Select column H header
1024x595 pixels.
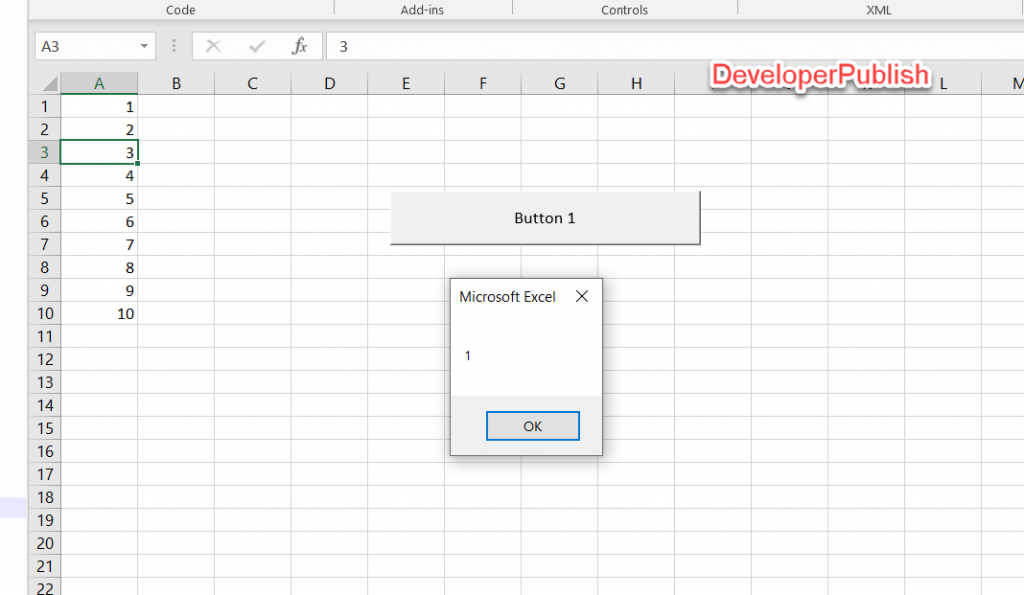click(x=636, y=84)
